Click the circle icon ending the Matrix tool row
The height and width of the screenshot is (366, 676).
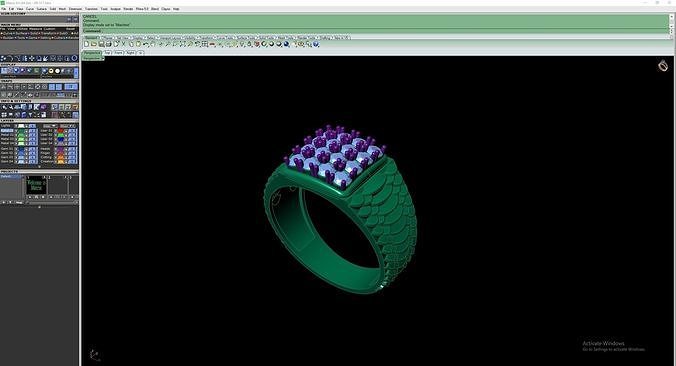pyautogui.click(x=74, y=58)
